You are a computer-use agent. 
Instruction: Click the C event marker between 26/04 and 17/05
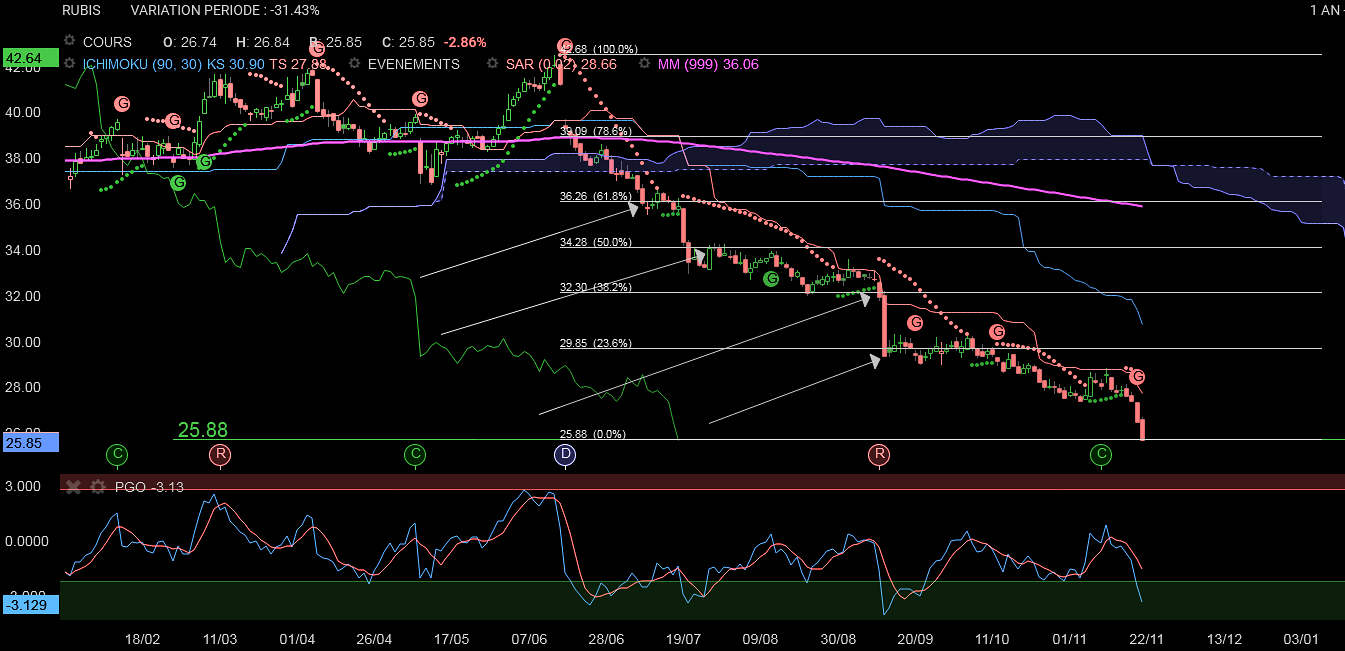(415, 455)
